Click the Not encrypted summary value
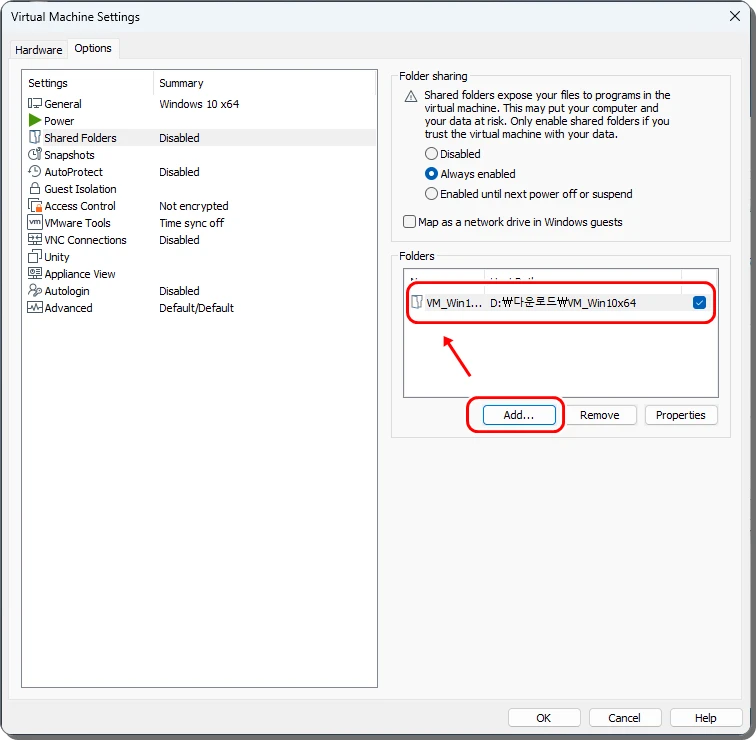Viewport: 756px width, 740px height. pyautogui.click(x=194, y=206)
